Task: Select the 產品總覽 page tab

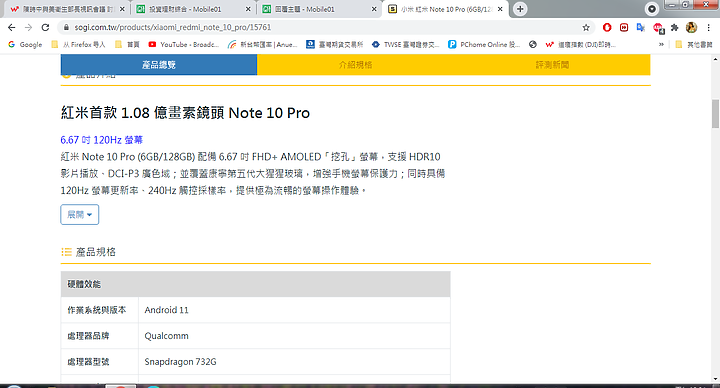Action: pyautogui.click(x=159, y=65)
